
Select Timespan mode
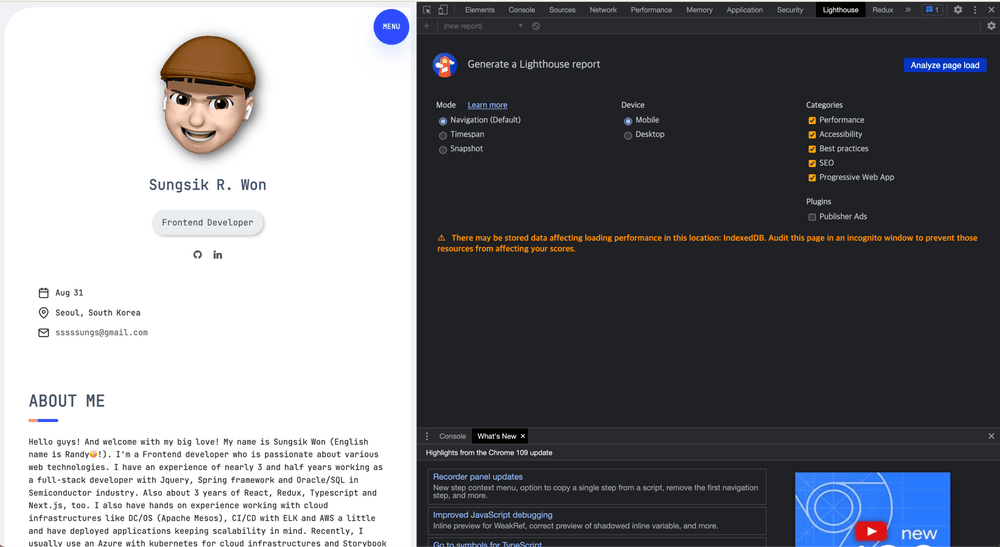coord(443,135)
